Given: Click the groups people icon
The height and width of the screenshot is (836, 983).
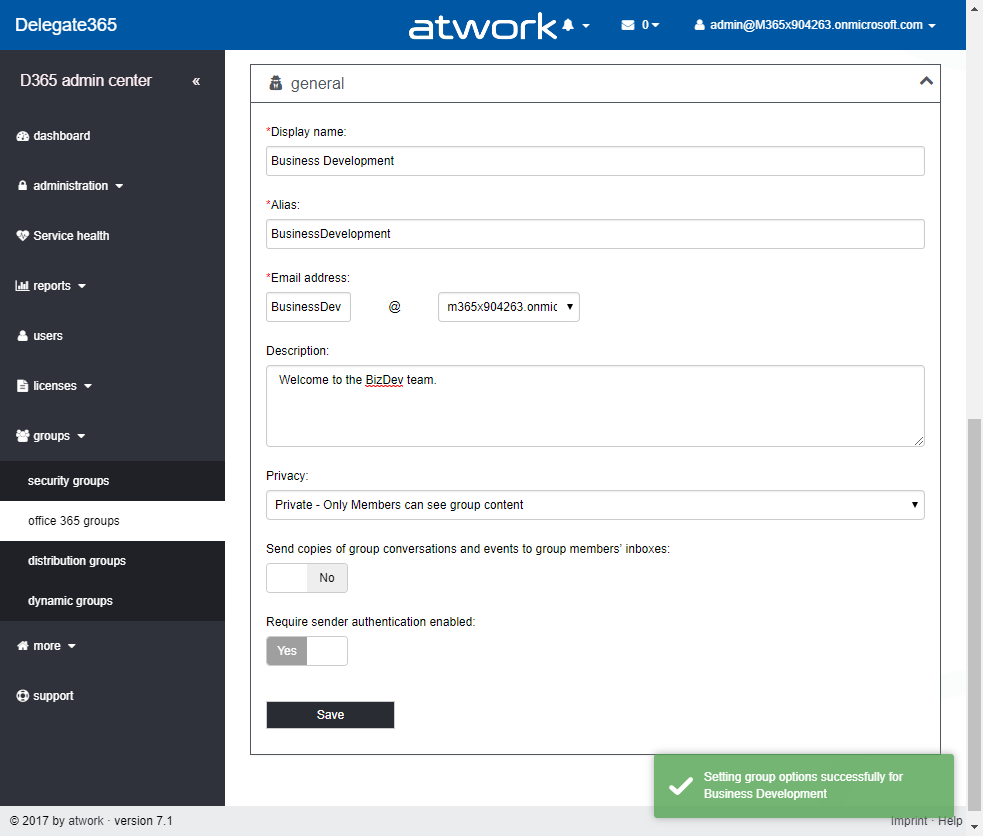Looking at the screenshot, I should pos(23,436).
